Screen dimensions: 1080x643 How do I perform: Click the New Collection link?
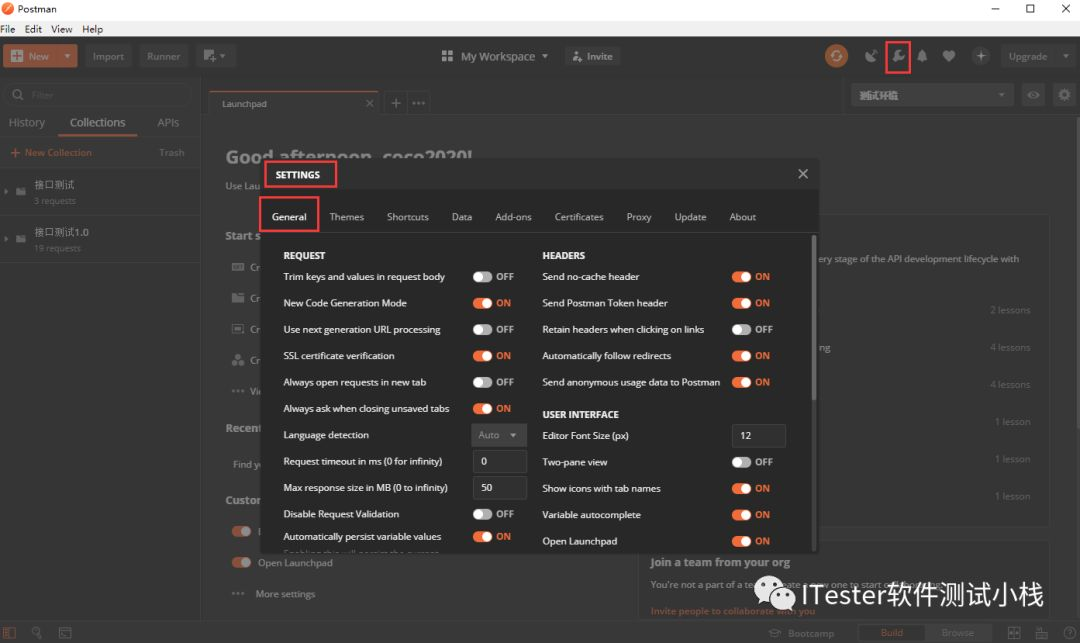(51, 153)
